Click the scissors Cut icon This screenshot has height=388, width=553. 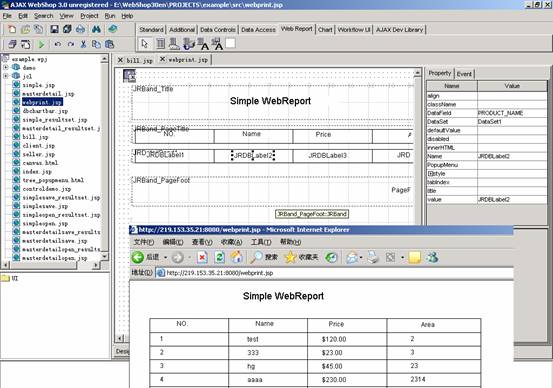[x=83, y=44]
